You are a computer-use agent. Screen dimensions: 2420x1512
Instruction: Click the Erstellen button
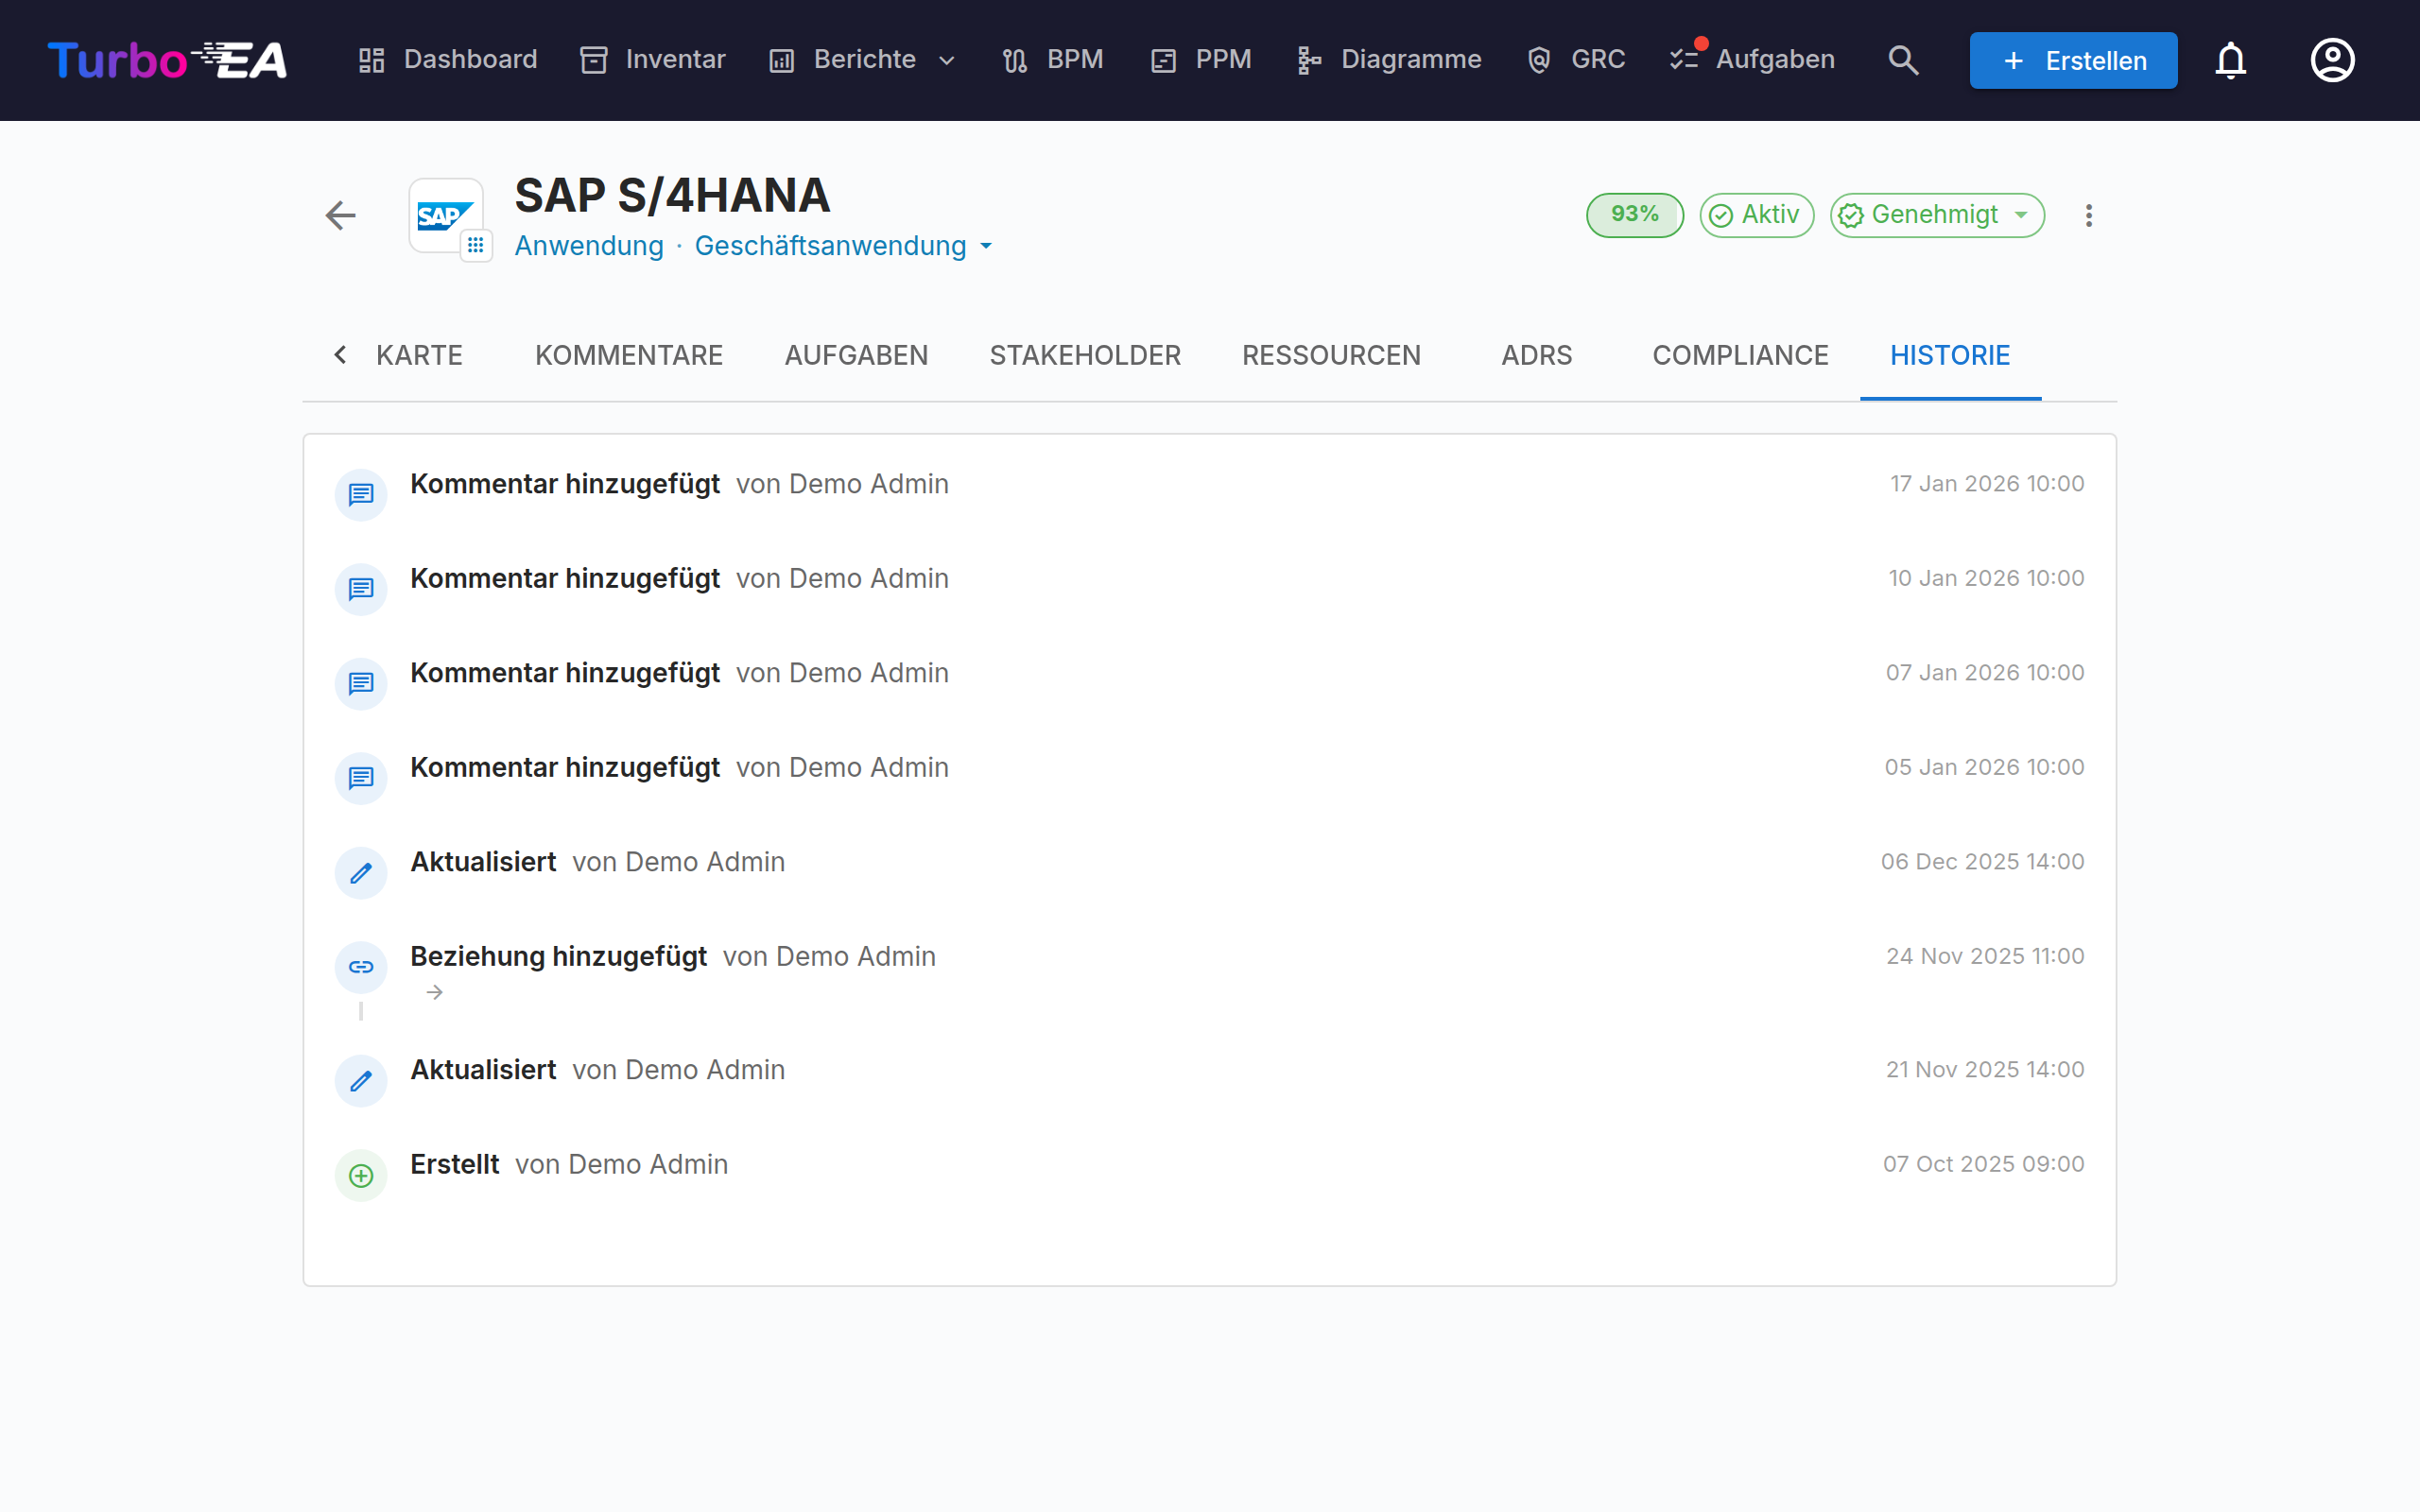point(2073,60)
